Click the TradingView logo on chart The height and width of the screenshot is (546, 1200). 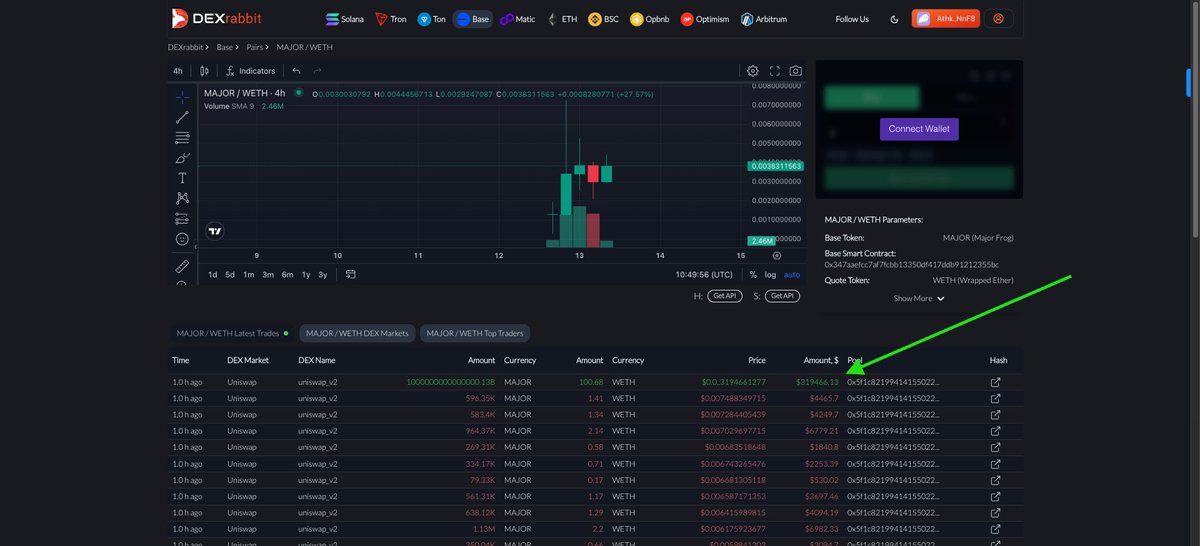tap(215, 231)
